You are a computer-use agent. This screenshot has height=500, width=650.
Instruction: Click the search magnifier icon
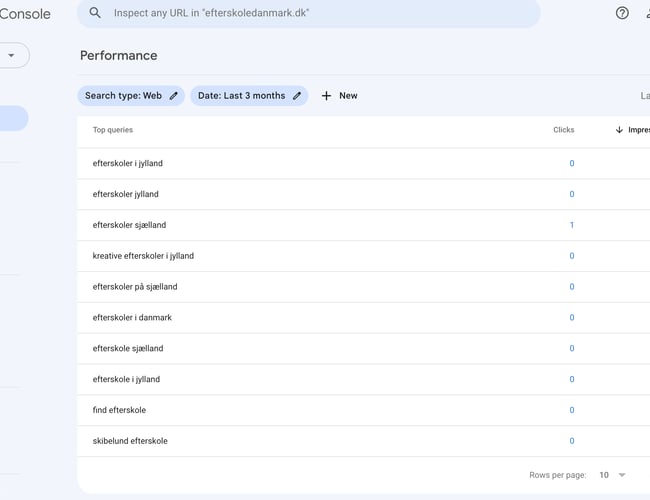pos(96,13)
